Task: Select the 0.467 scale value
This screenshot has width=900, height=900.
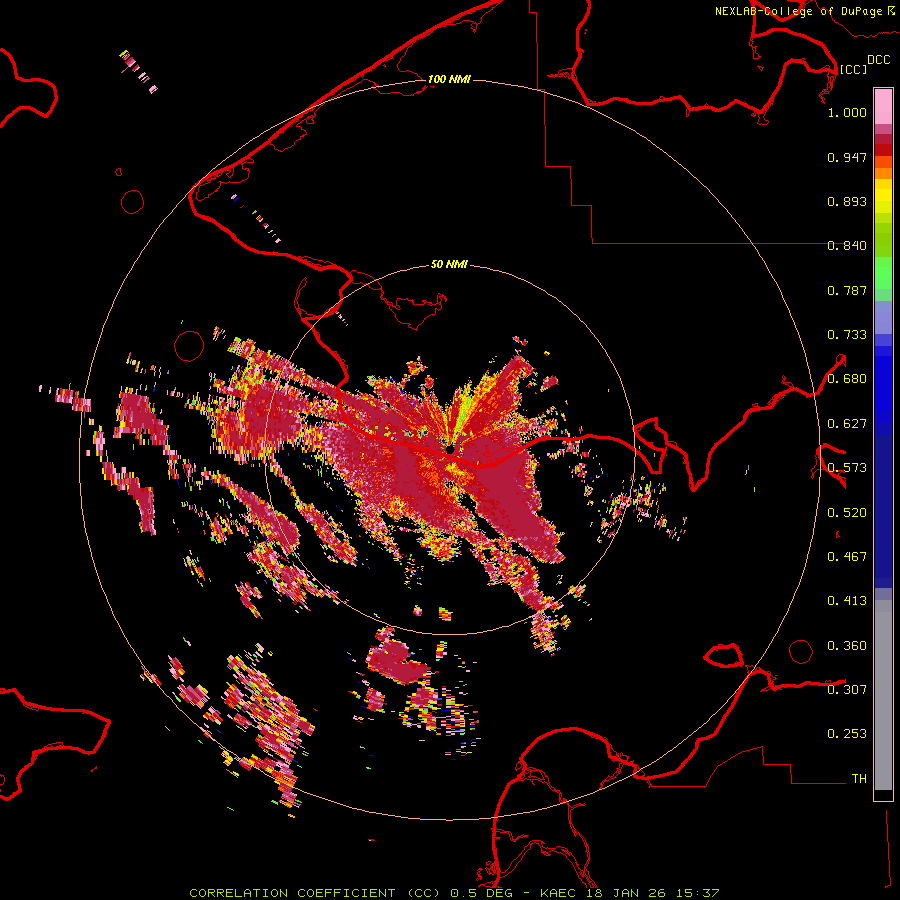Action: 847,557
